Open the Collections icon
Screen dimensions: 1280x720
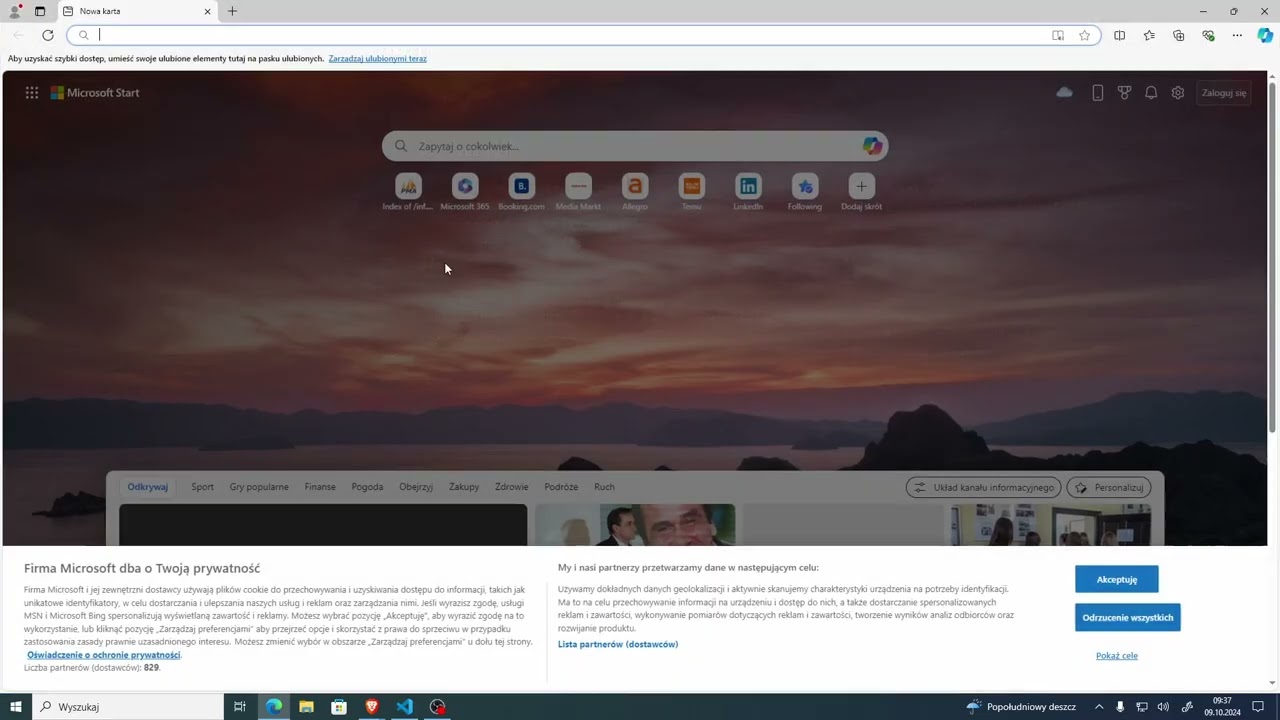point(1178,35)
